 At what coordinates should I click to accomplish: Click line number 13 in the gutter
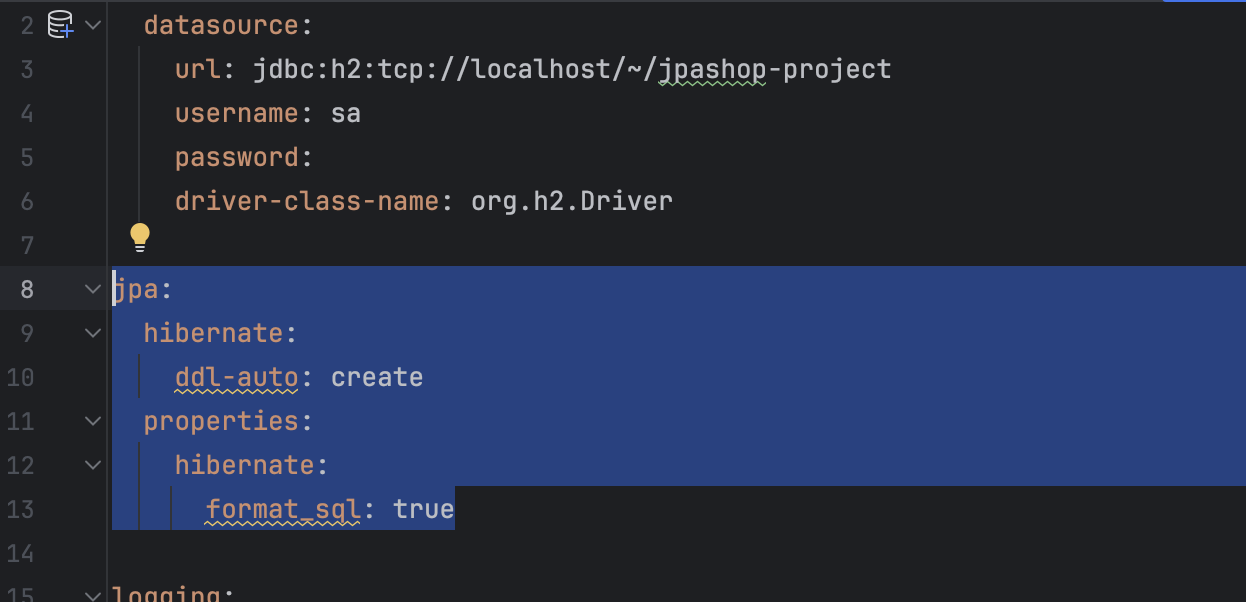pos(20,509)
